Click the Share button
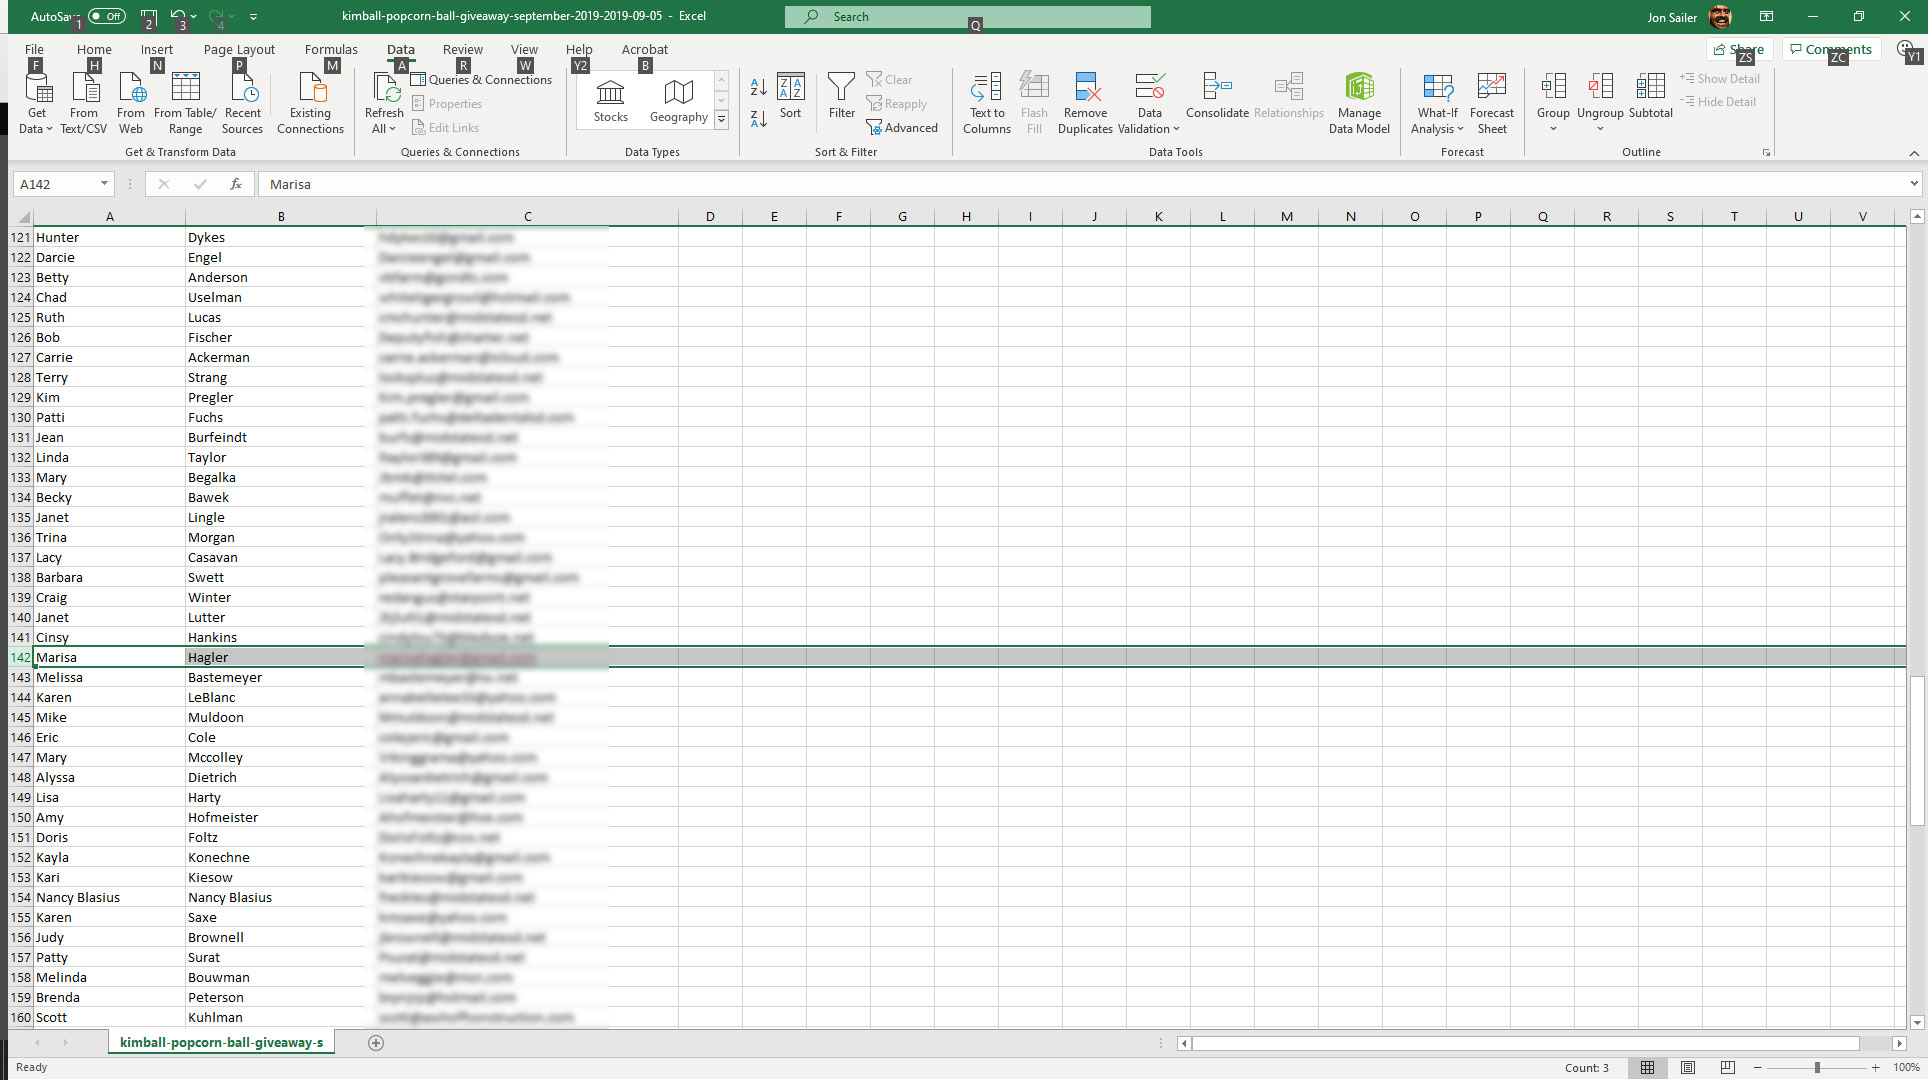The height and width of the screenshot is (1080, 1928). pyautogui.click(x=1739, y=49)
